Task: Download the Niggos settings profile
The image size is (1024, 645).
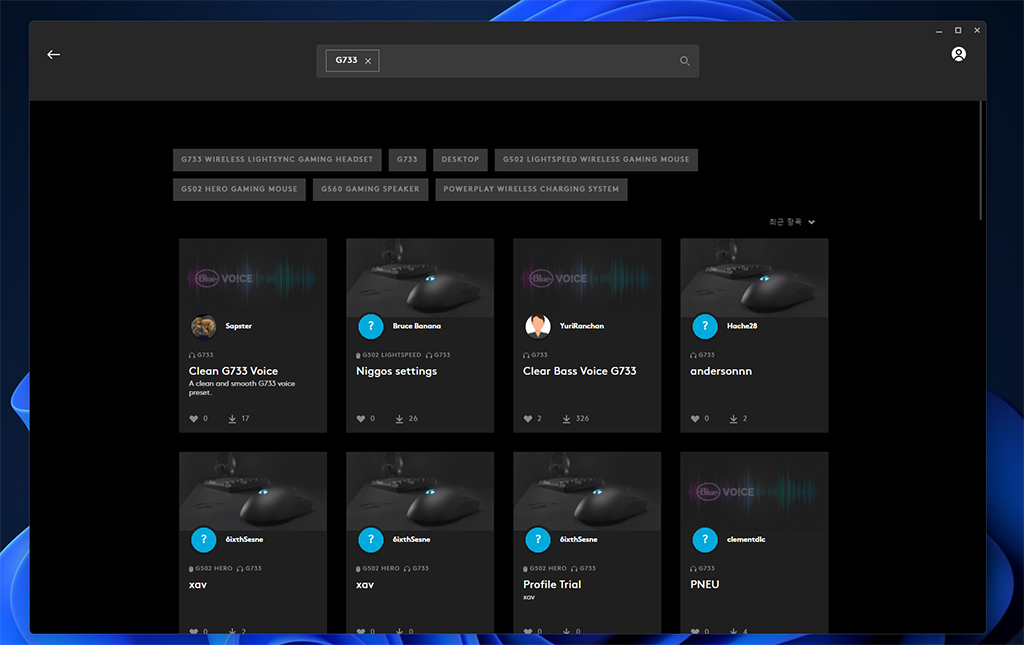Action: [x=399, y=418]
